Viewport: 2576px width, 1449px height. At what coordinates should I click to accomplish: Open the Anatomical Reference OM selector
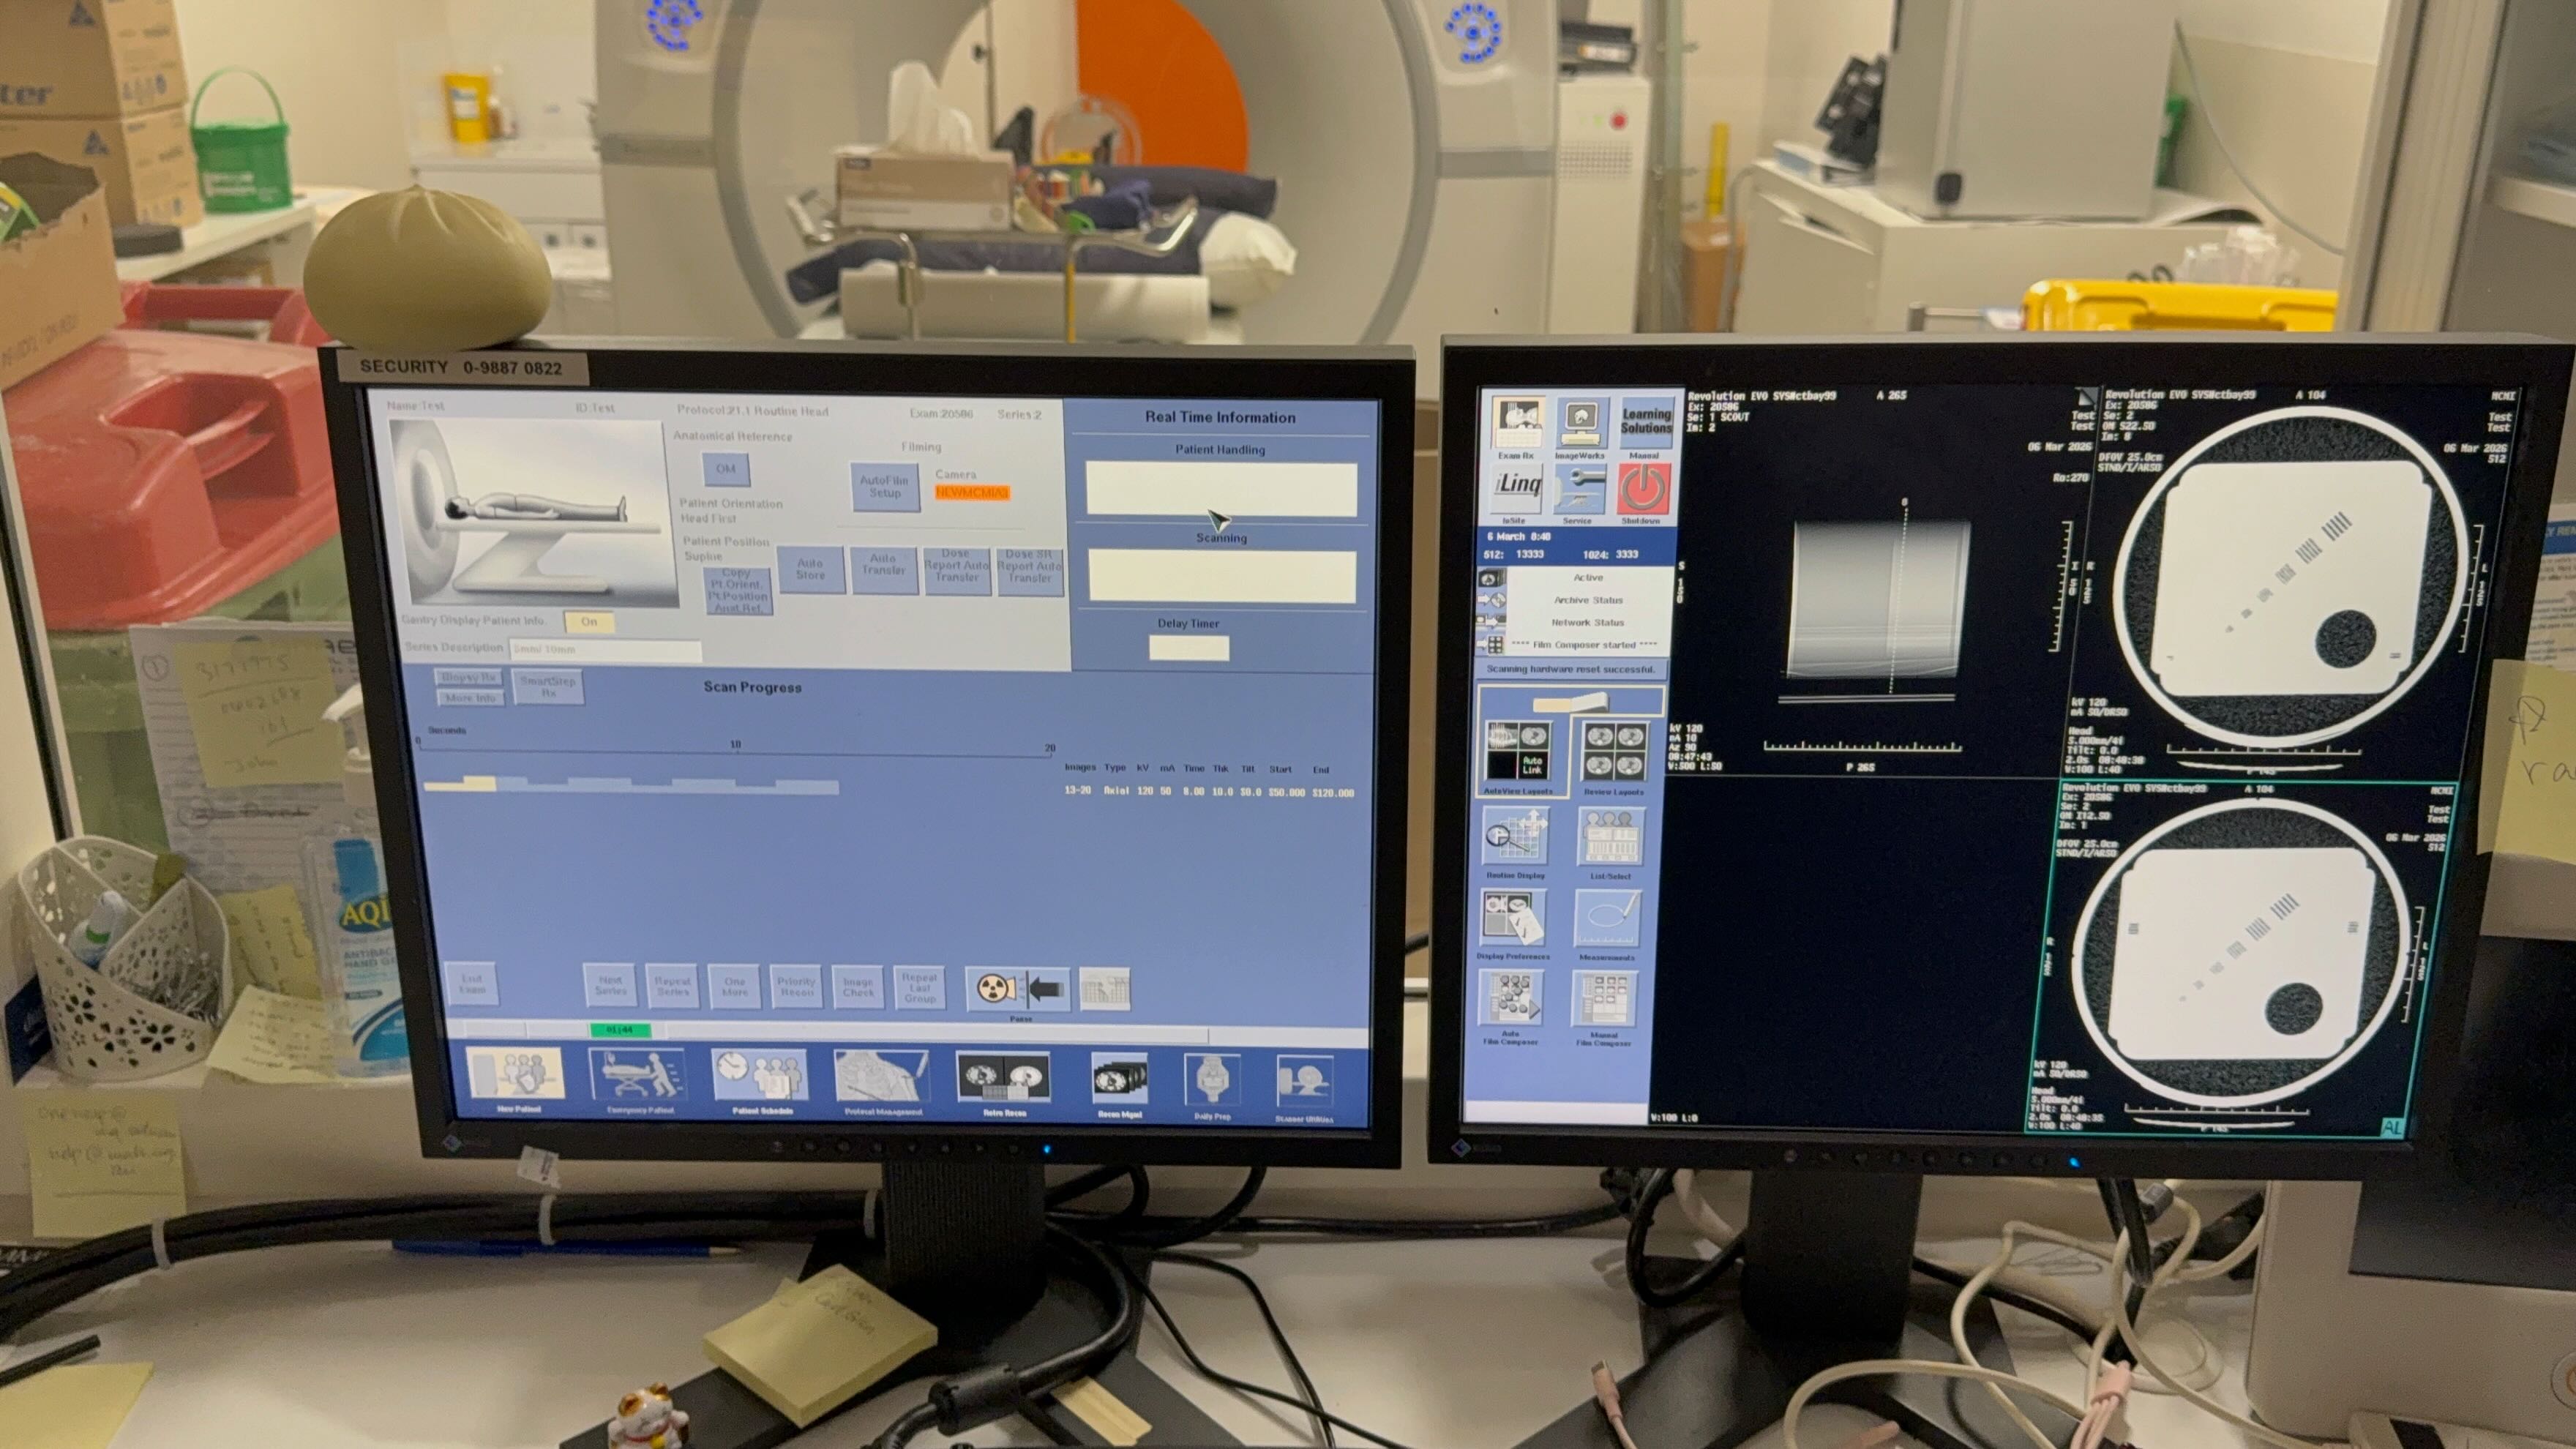pos(726,469)
